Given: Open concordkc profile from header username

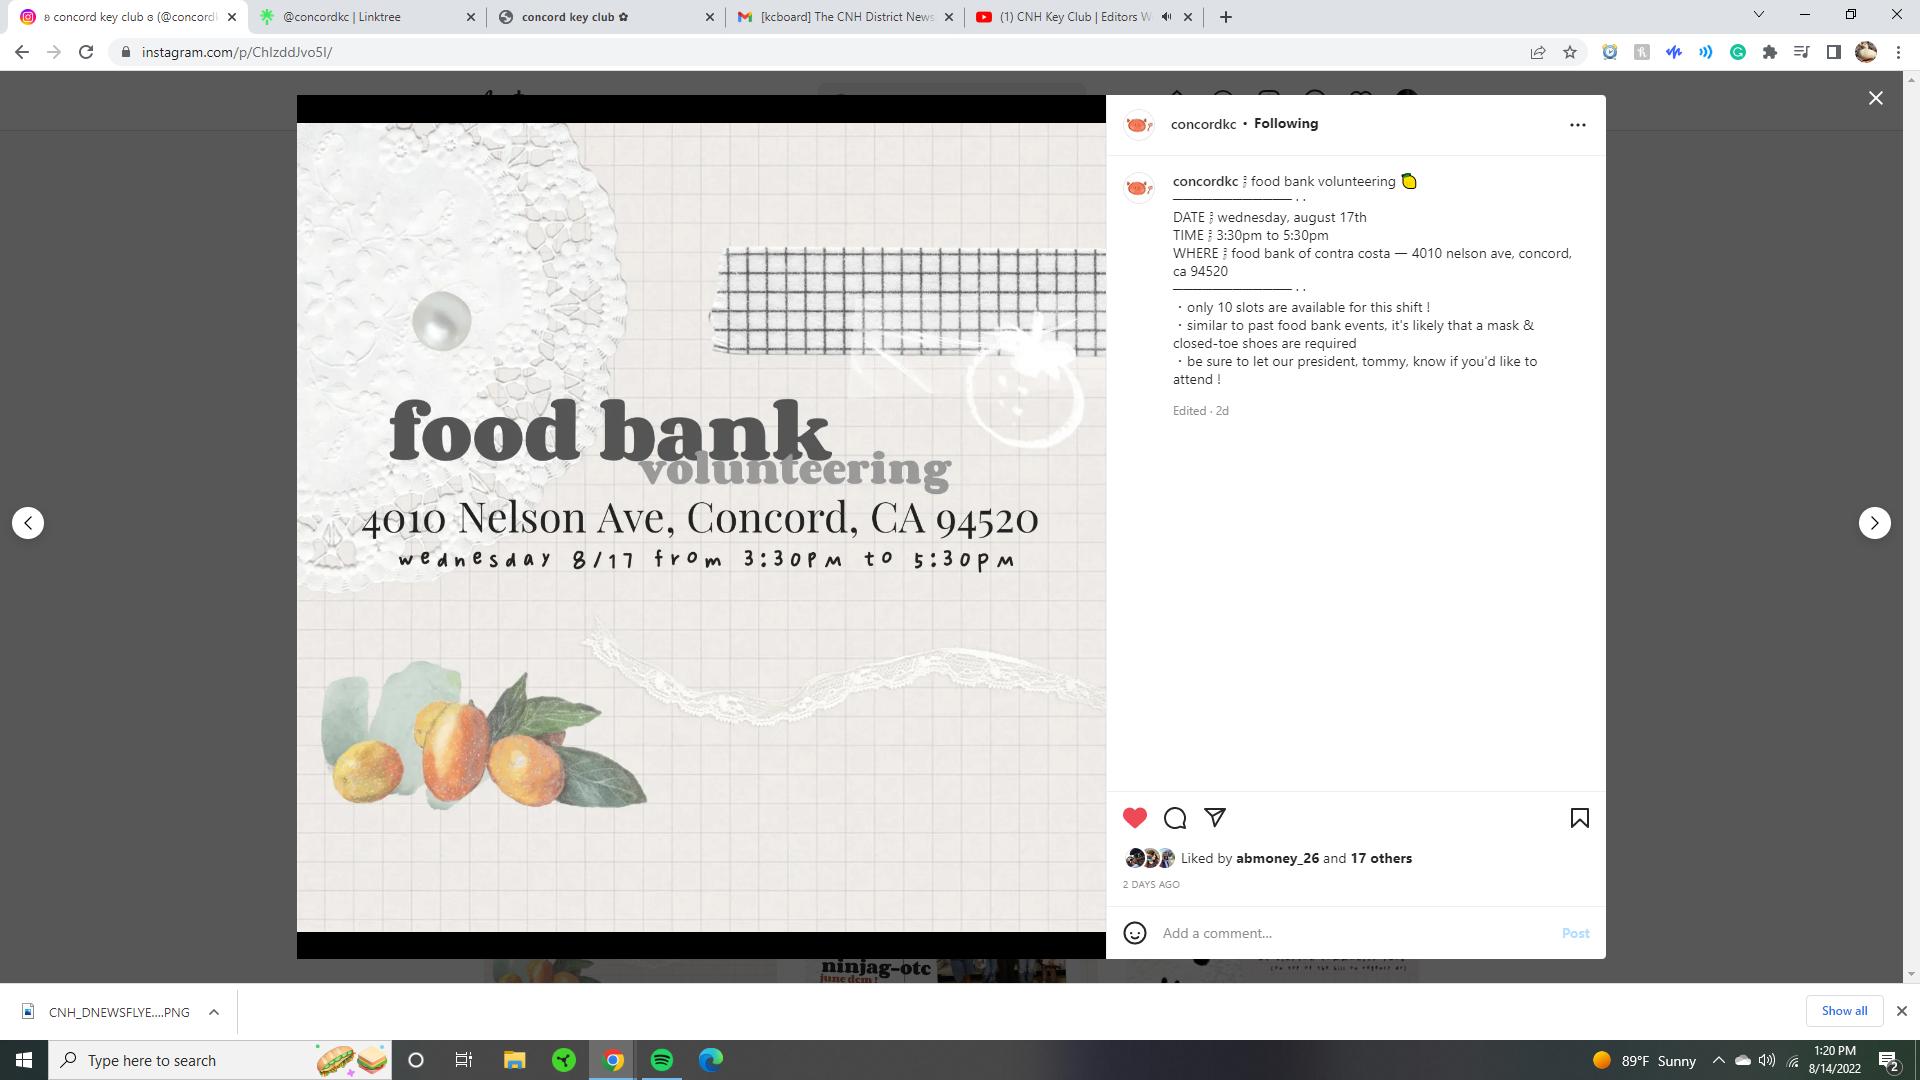Looking at the screenshot, I should pos(1203,124).
